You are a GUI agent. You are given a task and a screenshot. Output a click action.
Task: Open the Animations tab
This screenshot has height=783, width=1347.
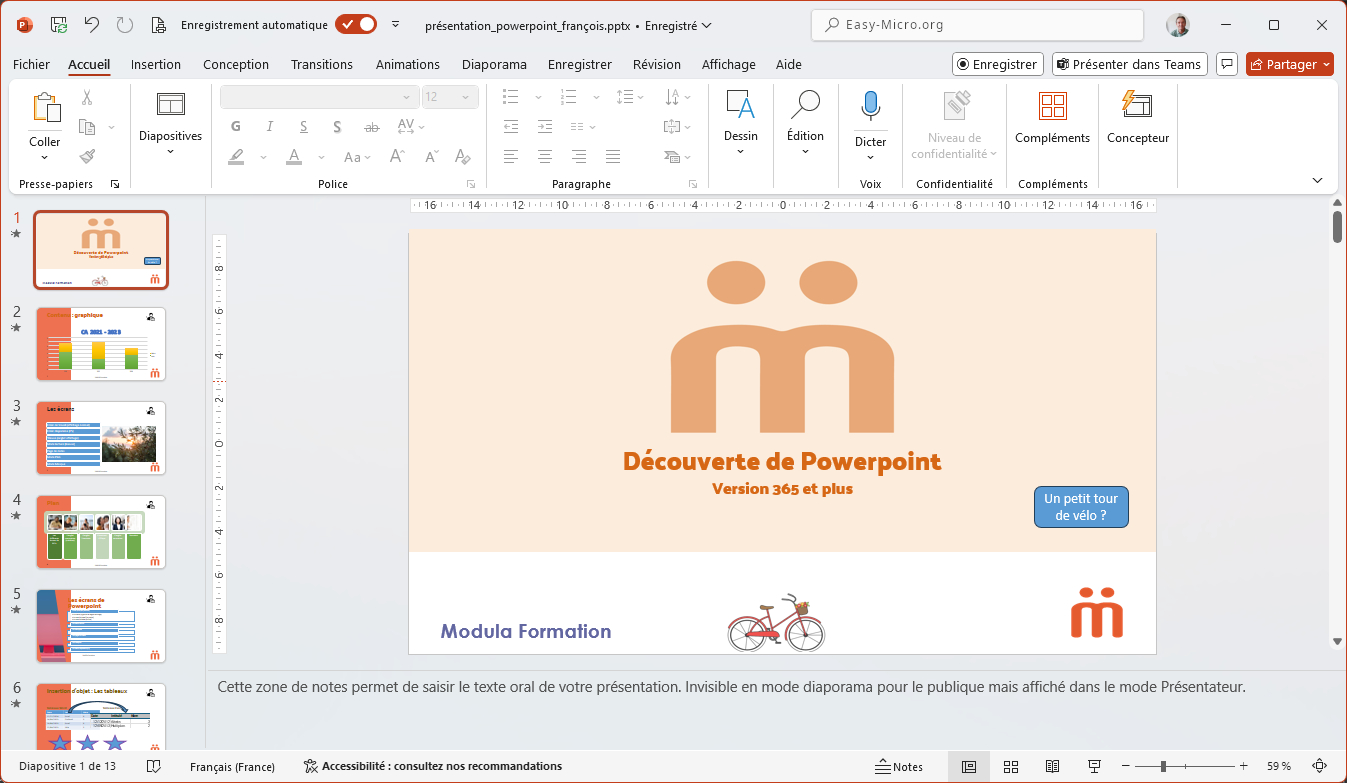407,64
